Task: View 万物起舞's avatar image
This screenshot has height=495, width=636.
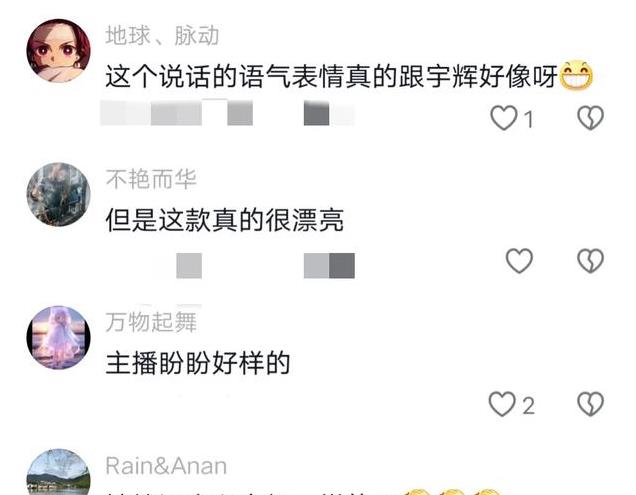Action: 58,338
